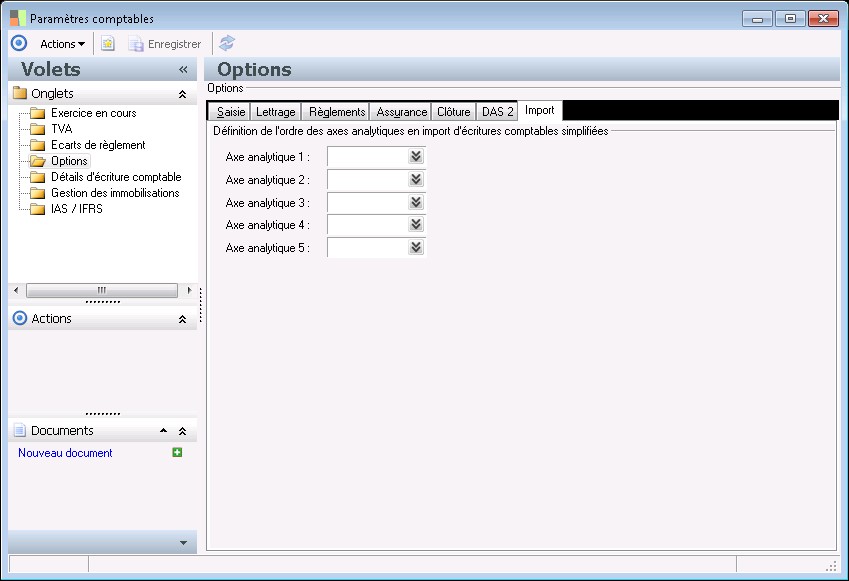The height and width of the screenshot is (581, 849).
Task: Click the blue circle icon left of Actions
Action: click(19, 43)
